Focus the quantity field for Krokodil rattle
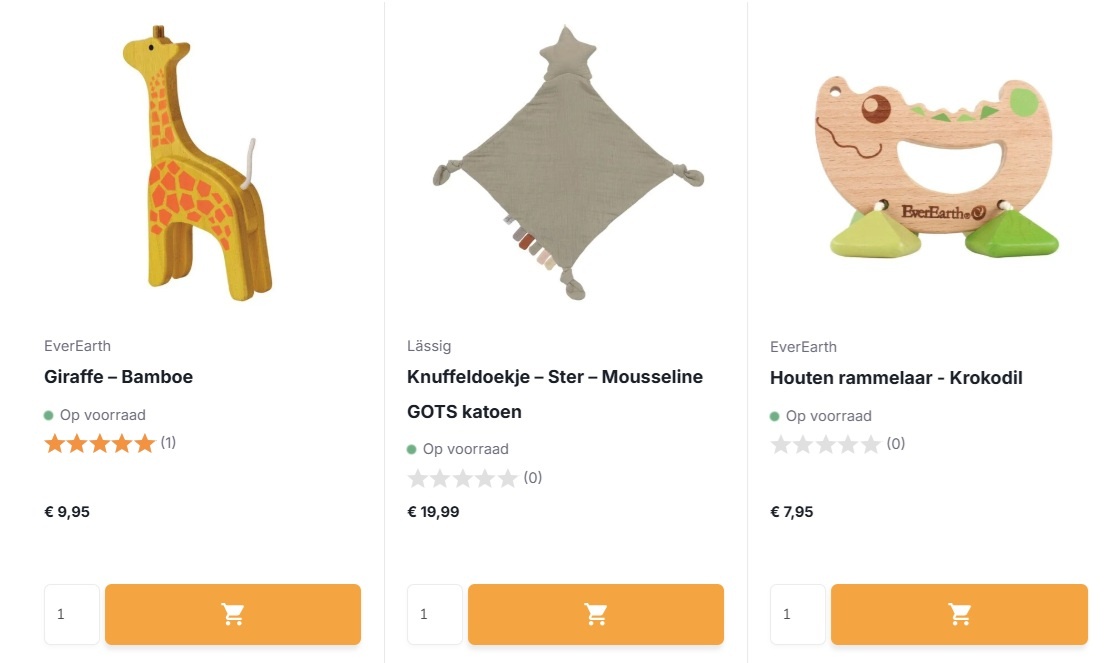Viewport: 1109px width, 663px height. pos(798,614)
